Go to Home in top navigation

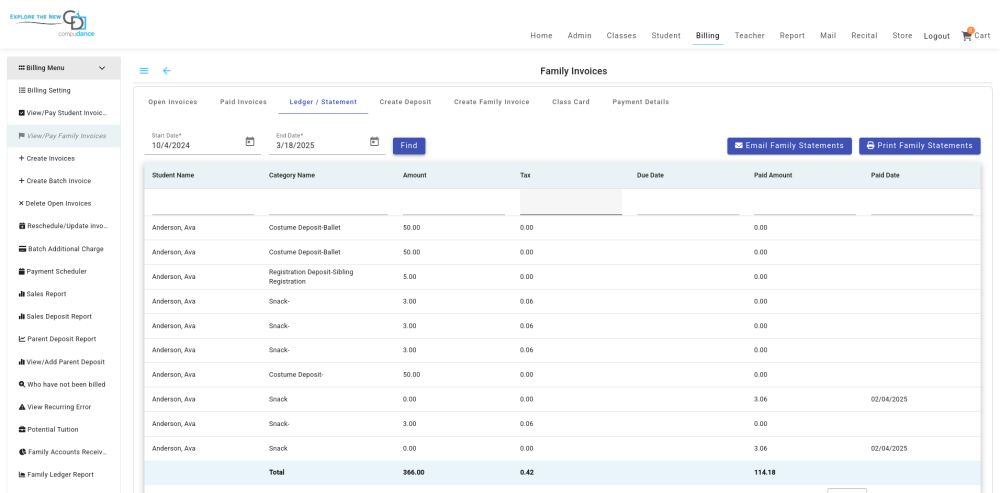click(x=541, y=36)
